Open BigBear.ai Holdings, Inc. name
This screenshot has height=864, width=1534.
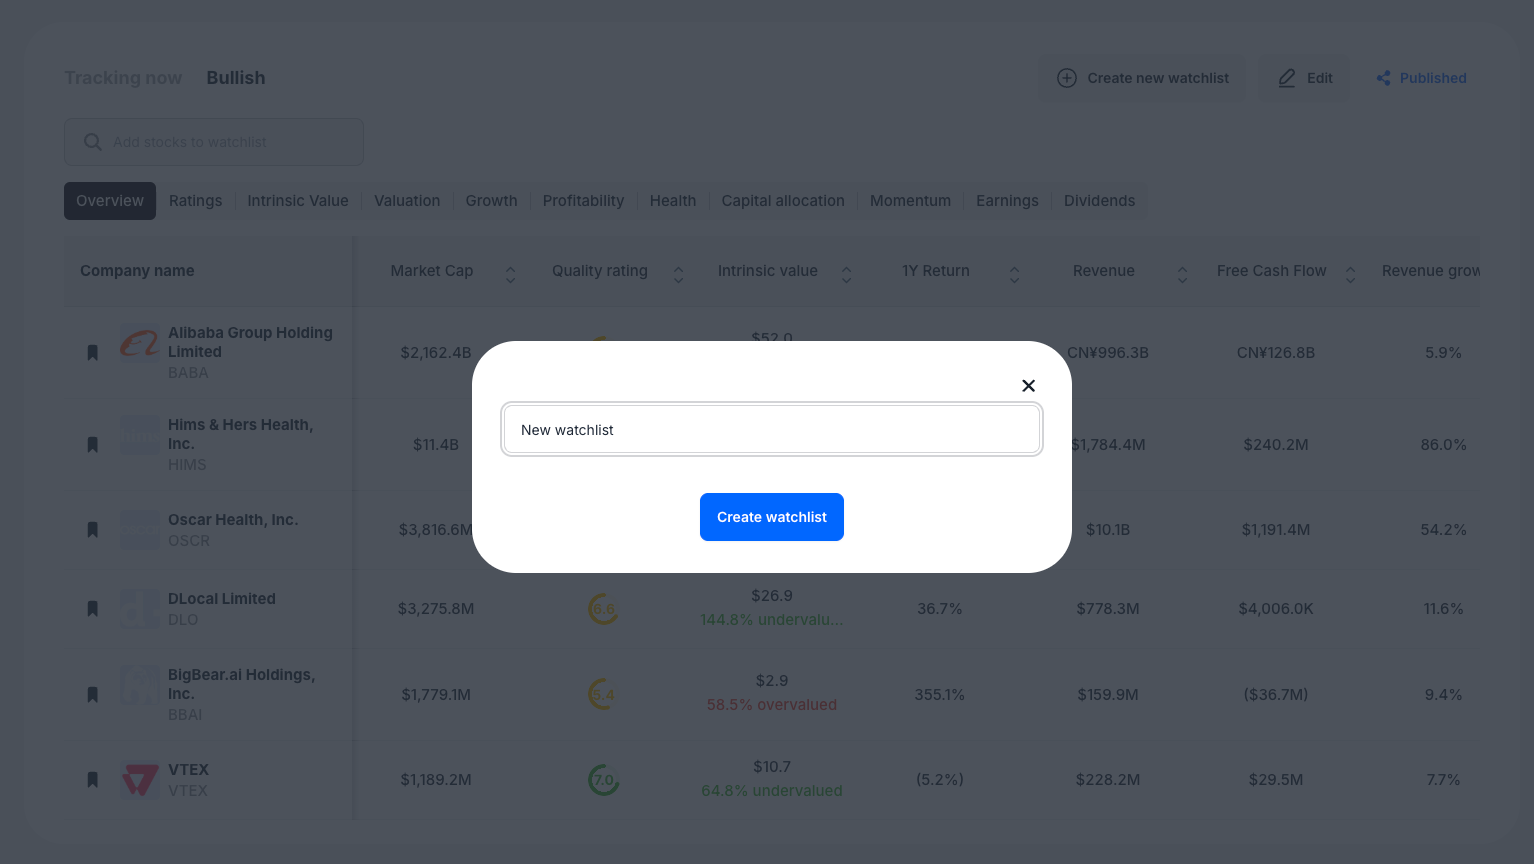241,684
